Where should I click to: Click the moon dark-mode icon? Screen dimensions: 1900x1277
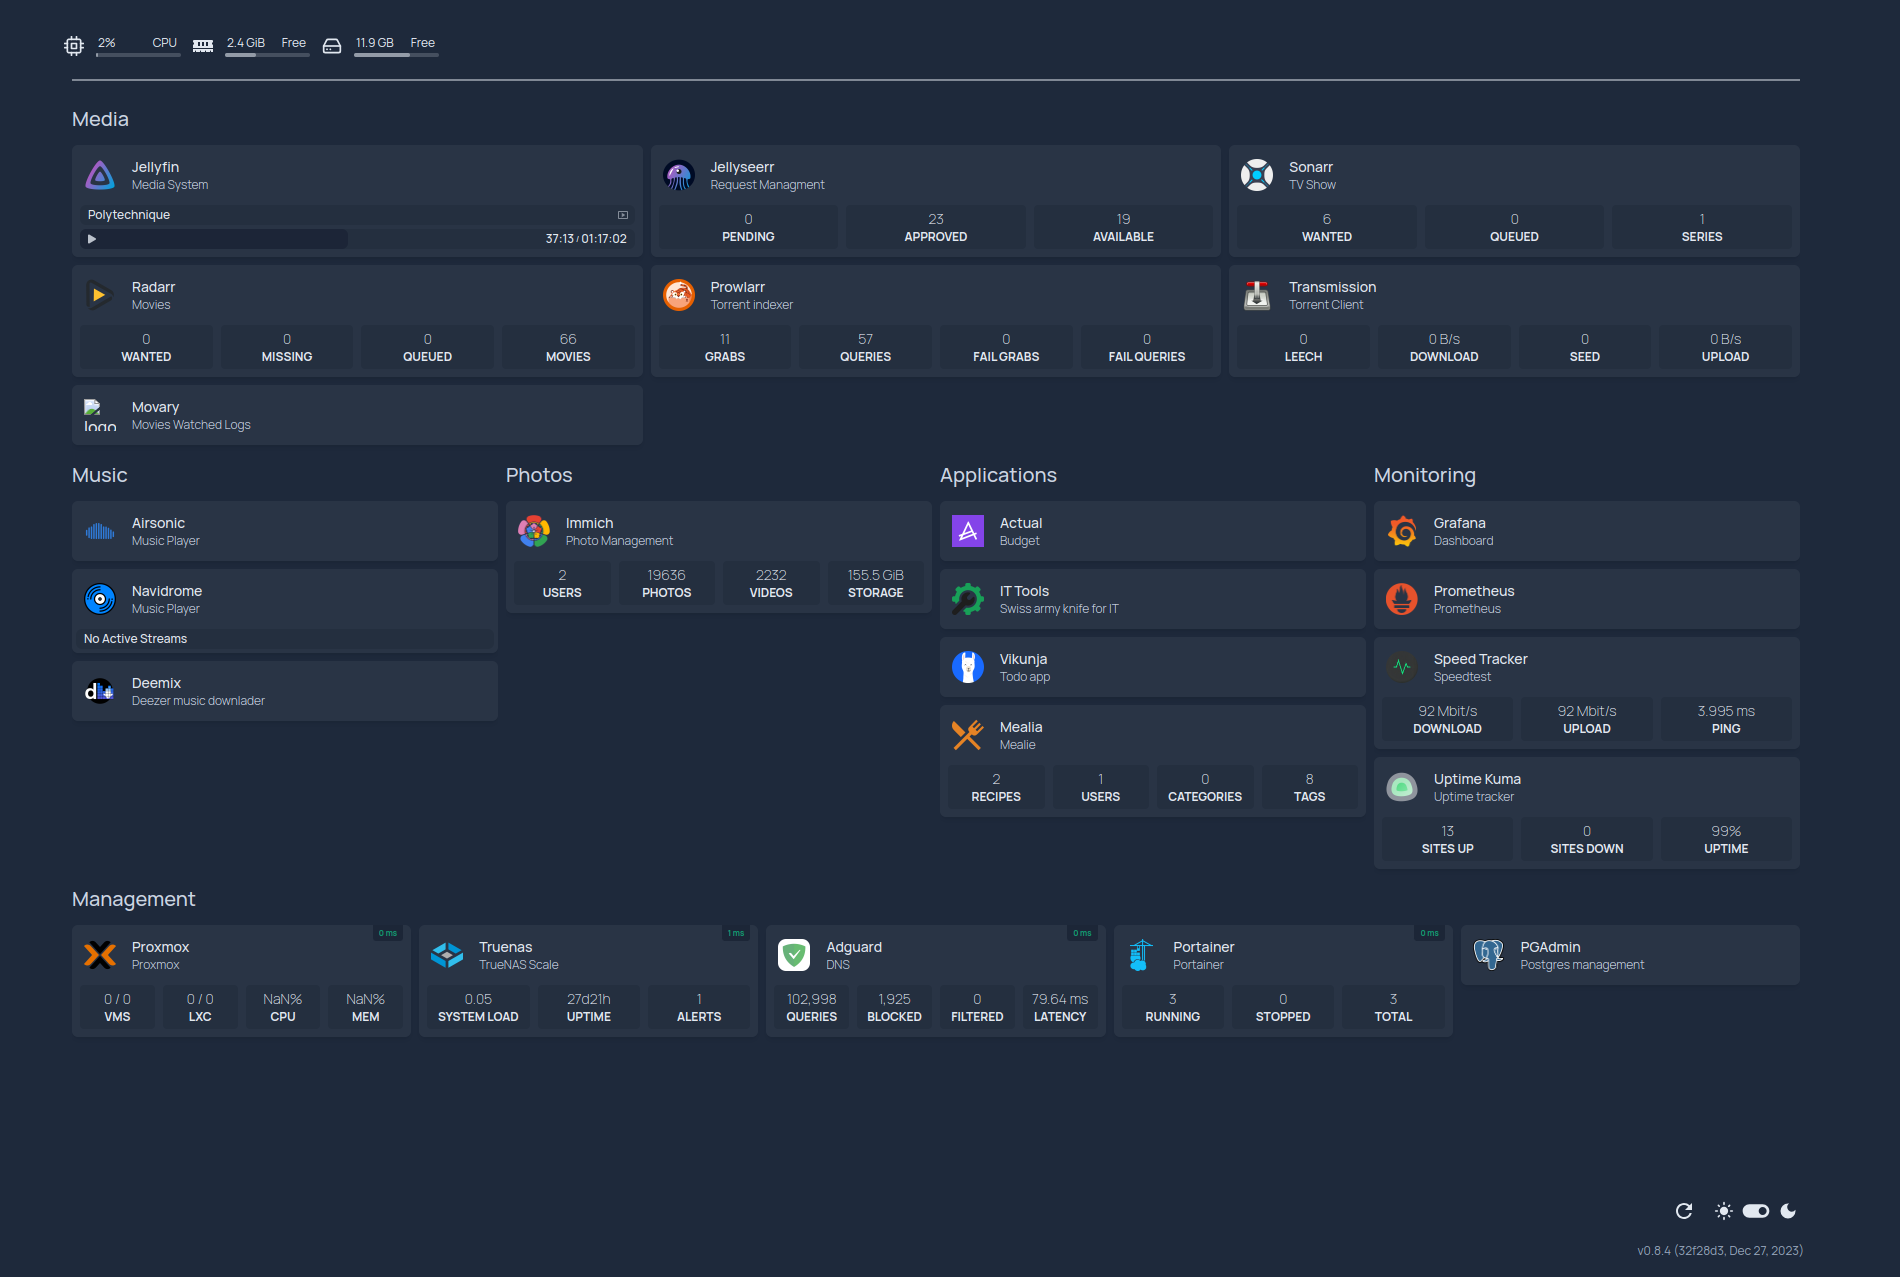pyautogui.click(x=1789, y=1211)
